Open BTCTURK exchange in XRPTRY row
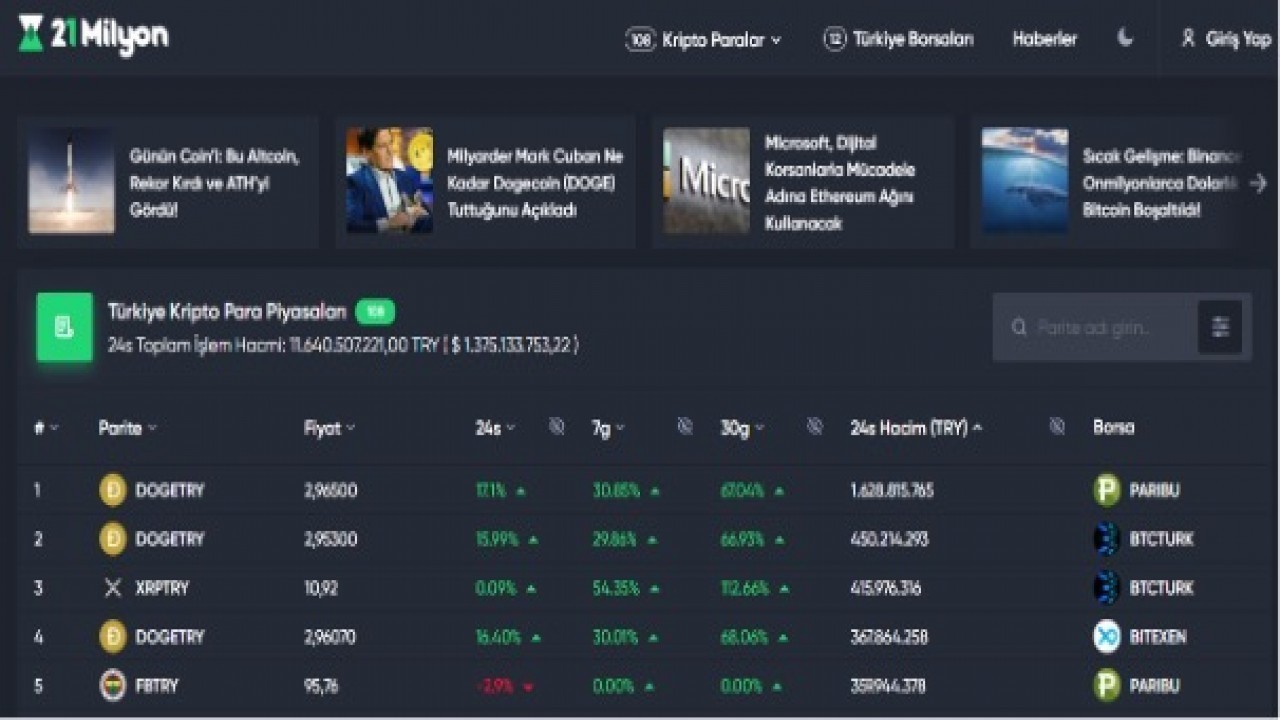The image size is (1280, 720). pos(1161,588)
